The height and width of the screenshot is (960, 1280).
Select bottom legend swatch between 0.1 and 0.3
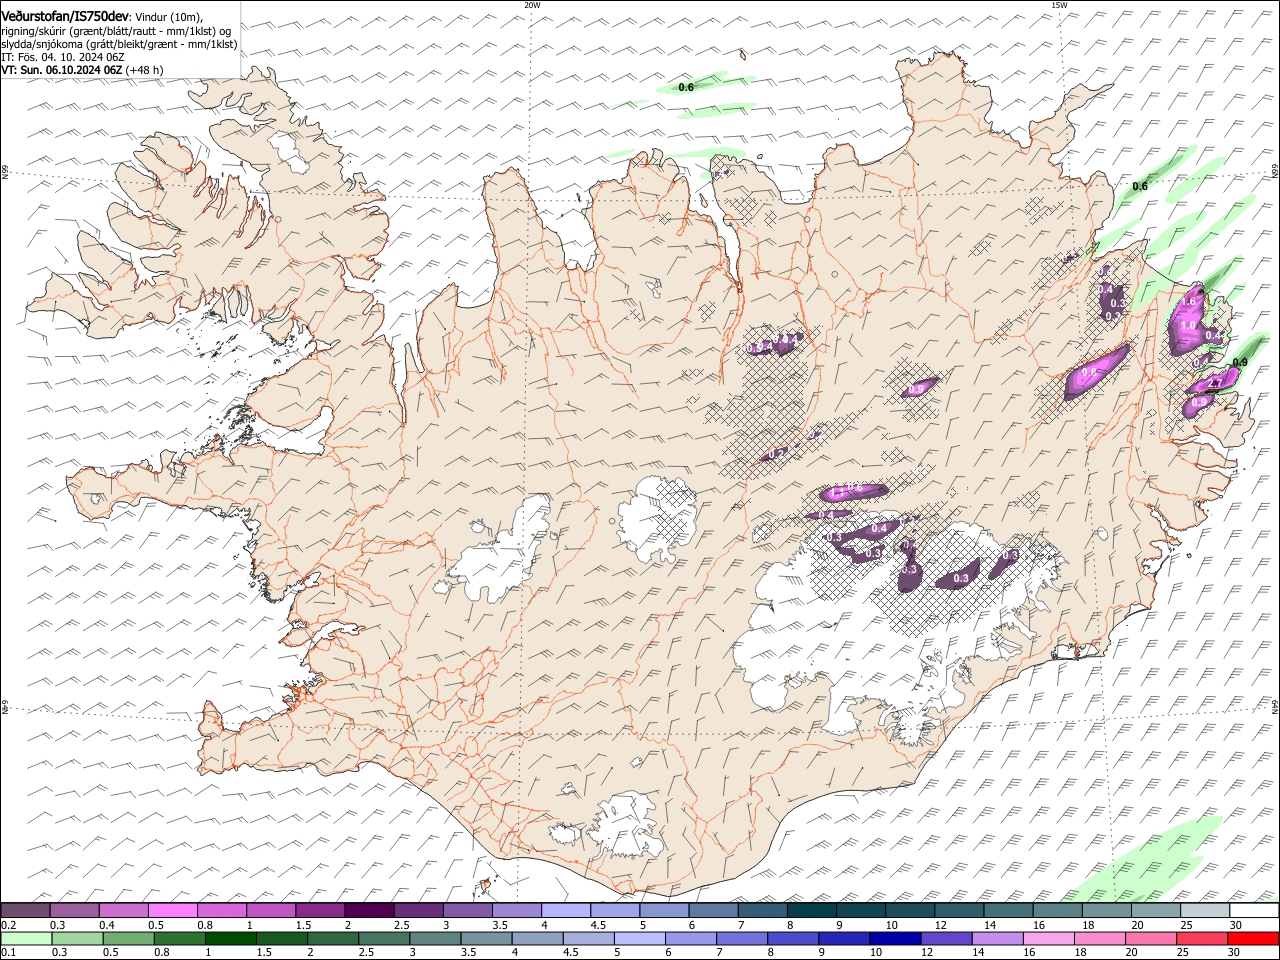(26, 938)
